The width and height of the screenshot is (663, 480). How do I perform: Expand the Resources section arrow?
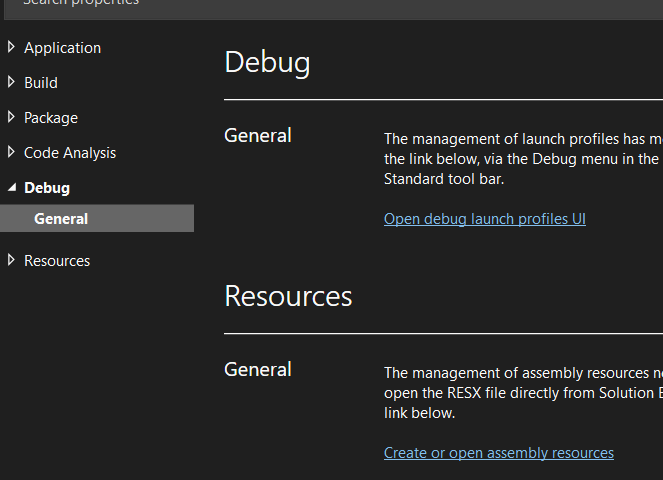coord(11,260)
